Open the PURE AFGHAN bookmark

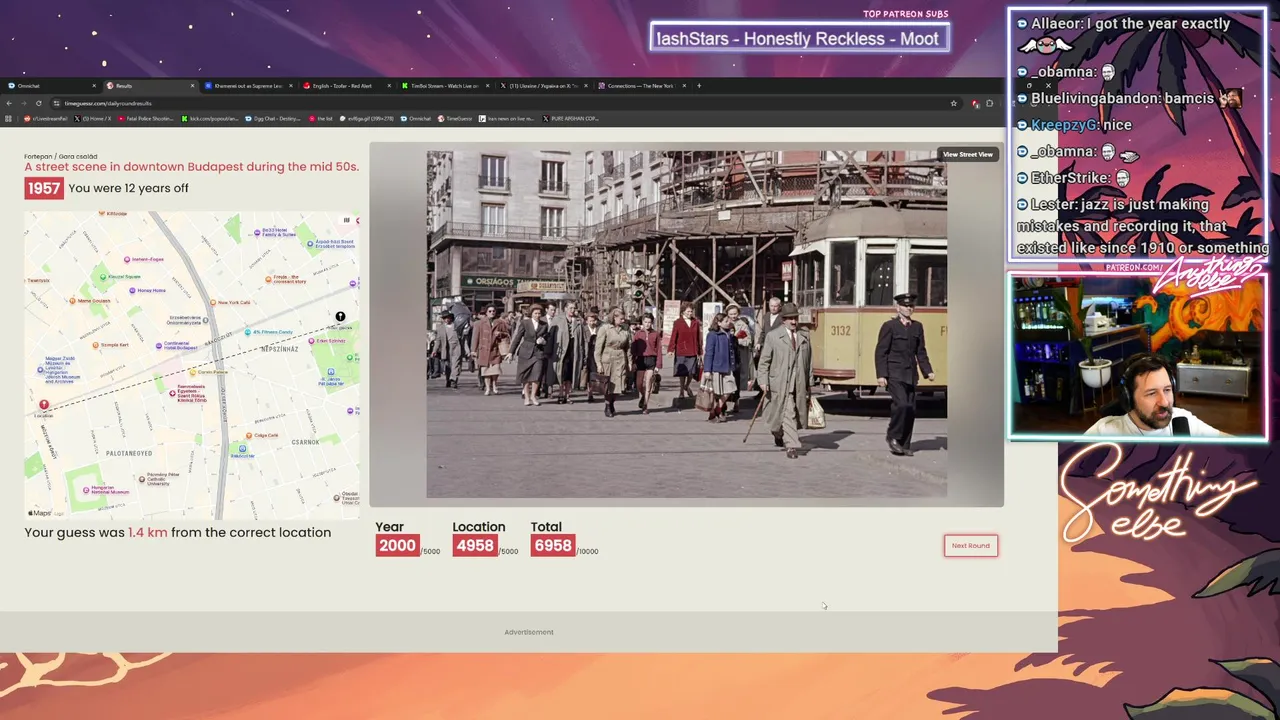[570, 118]
